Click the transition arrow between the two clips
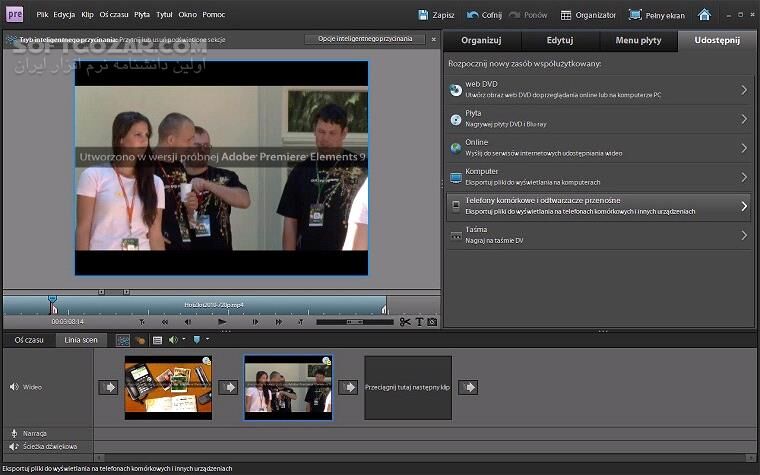Viewport: 760px width, 475px height. pos(228,387)
